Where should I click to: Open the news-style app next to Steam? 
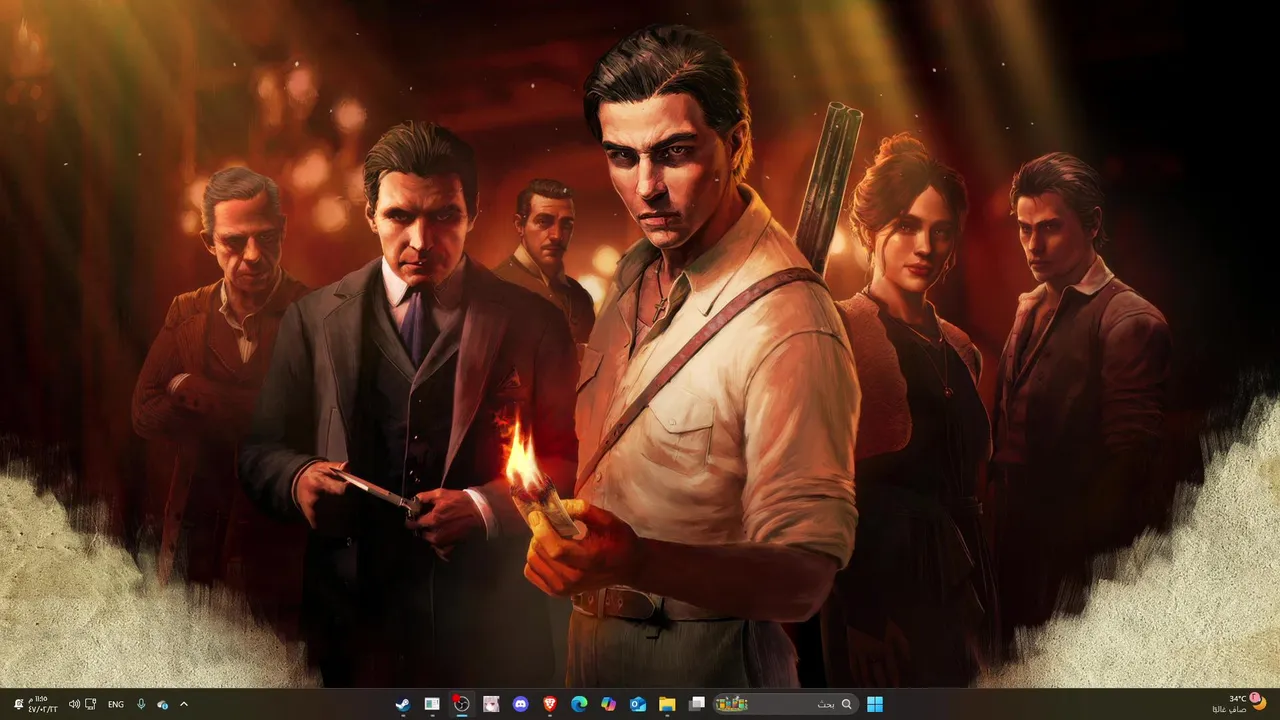(x=432, y=704)
